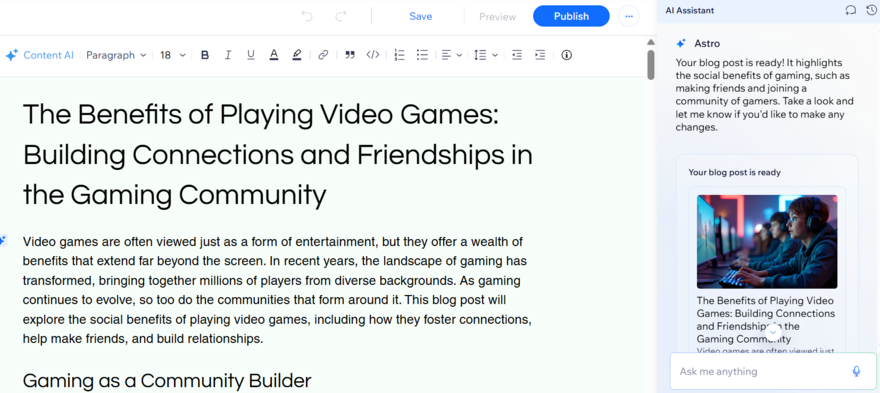Viewport: 880px width, 393px height.
Task: Click the Redo arrow icon
Action: [x=341, y=16]
